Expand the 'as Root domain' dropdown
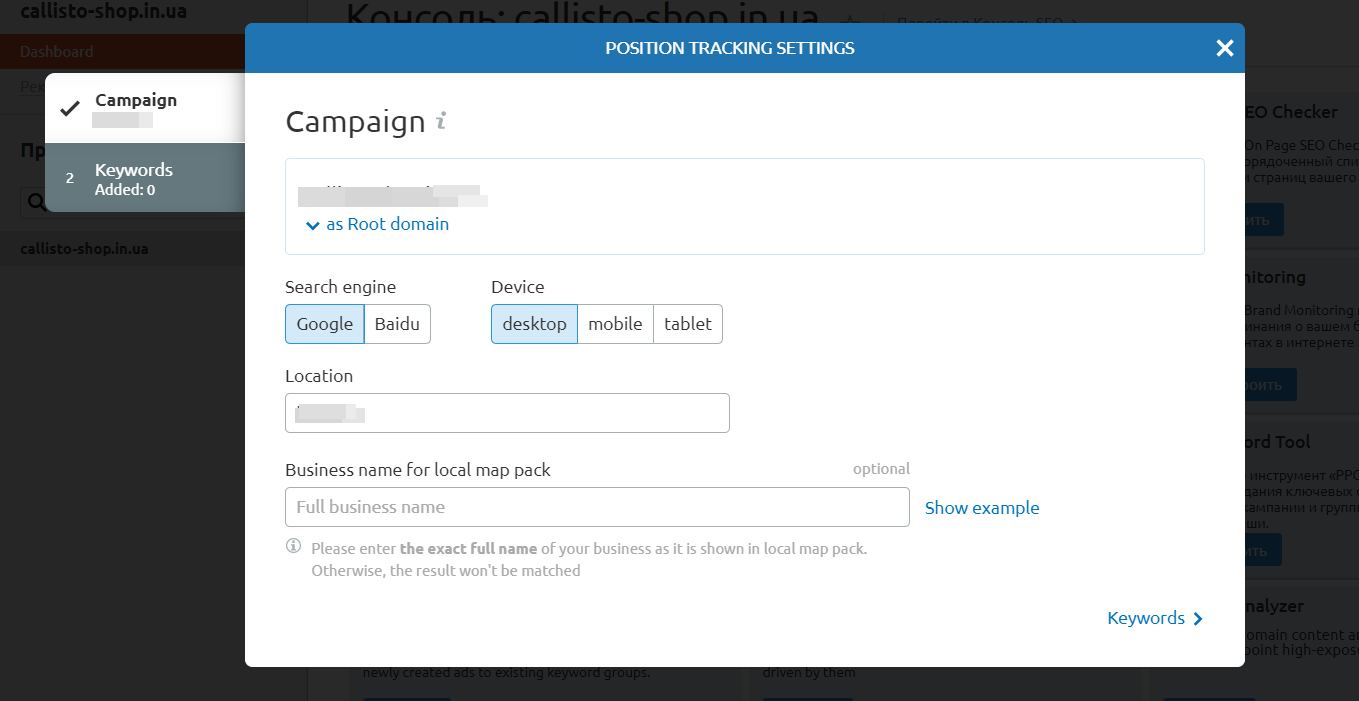The height and width of the screenshot is (701, 1359). pos(377,224)
